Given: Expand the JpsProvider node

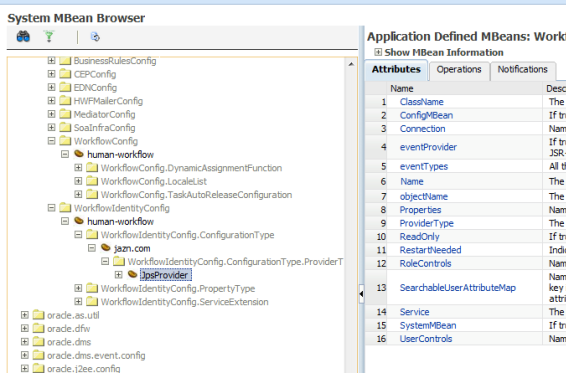Looking at the screenshot, I should 118,274.
